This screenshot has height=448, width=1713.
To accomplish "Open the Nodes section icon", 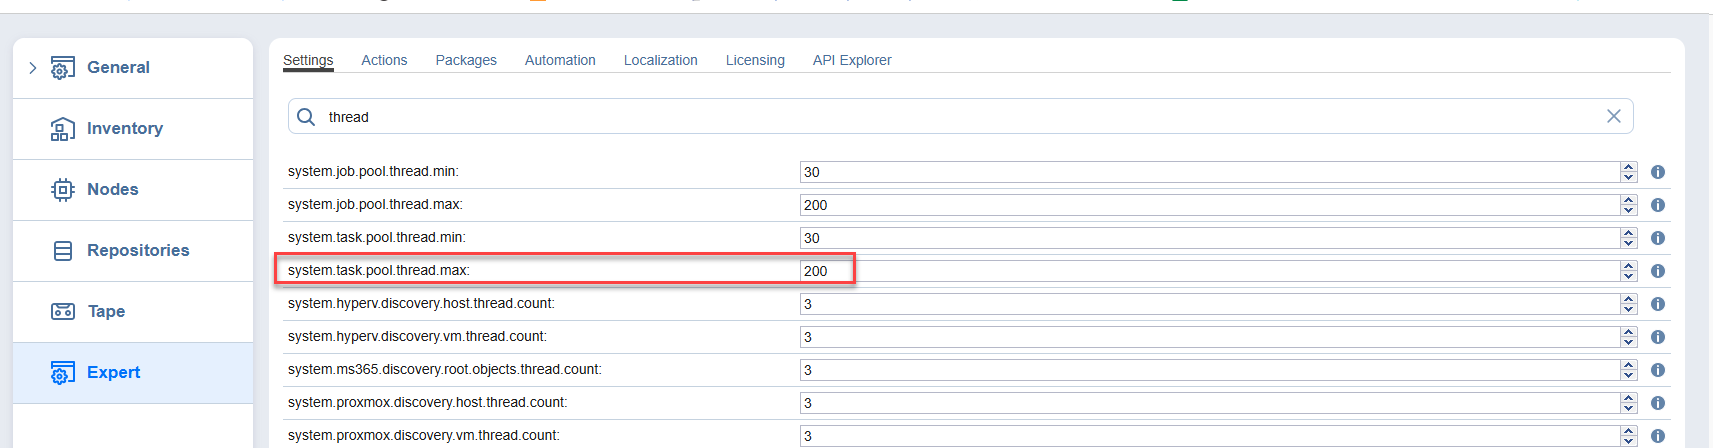I will click(x=62, y=190).
